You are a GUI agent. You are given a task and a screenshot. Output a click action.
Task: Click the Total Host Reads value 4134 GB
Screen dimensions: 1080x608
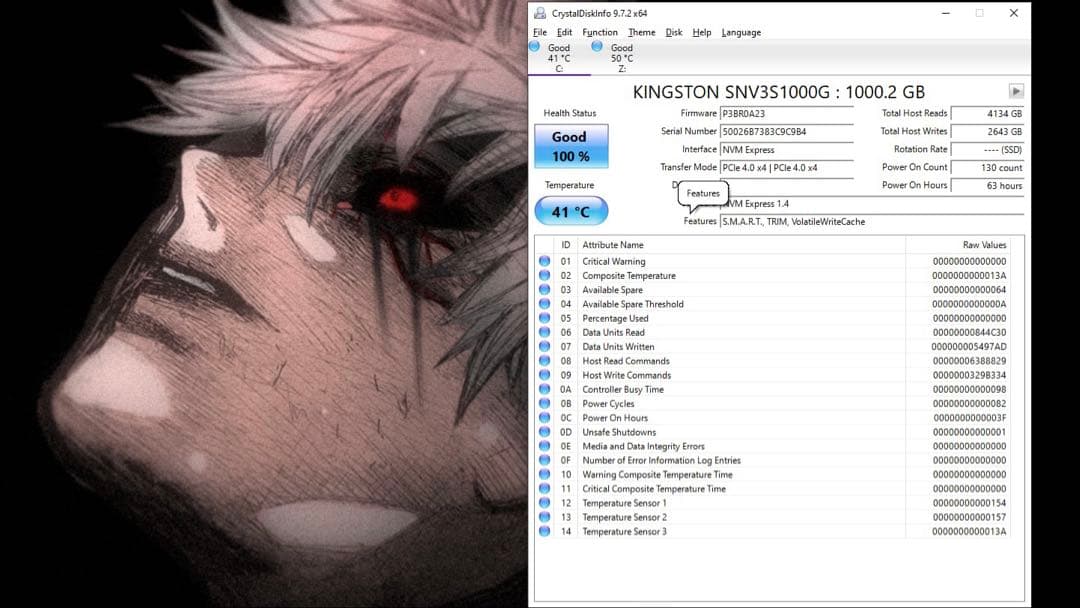987,114
